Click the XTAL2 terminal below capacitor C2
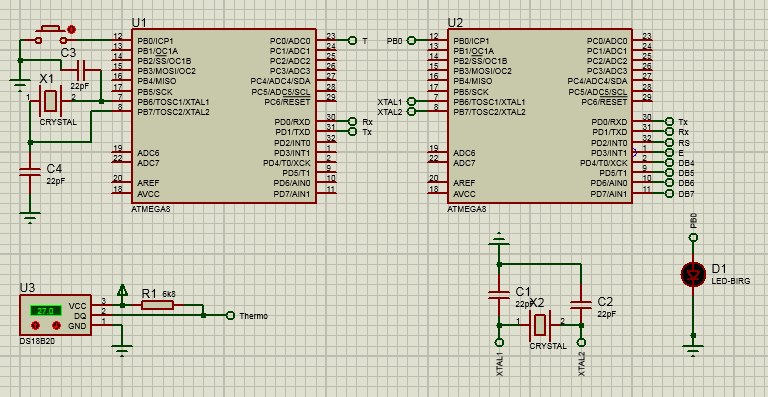 (x=581, y=342)
